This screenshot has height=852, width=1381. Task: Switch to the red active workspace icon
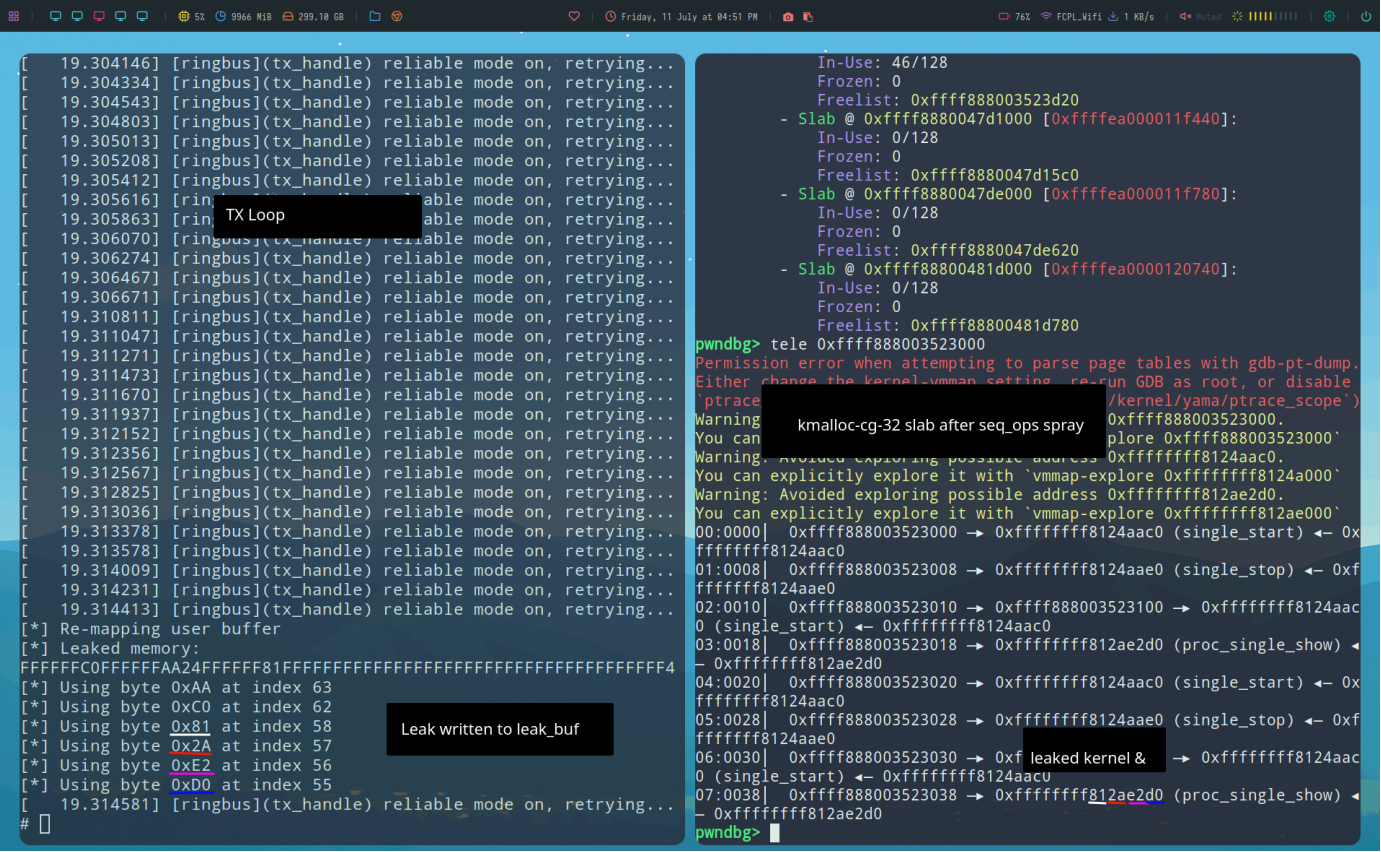[99, 17]
